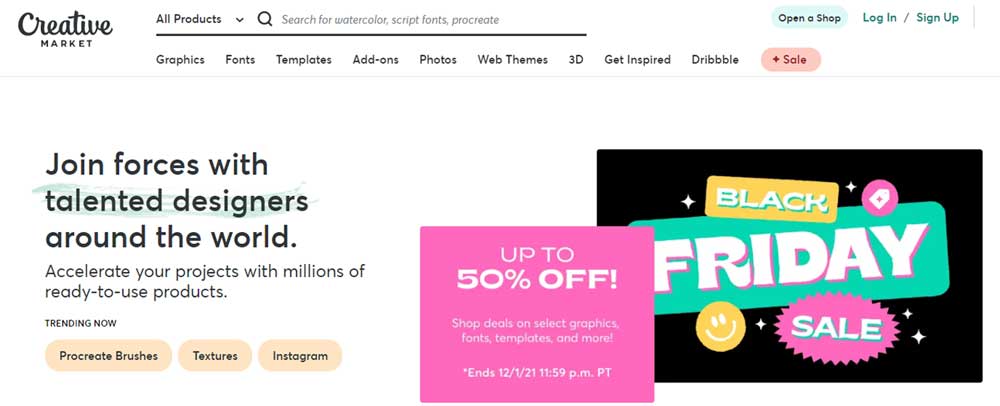Viewport: 1000px width, 406px height.
Task: Open the Add-ons menu item
Action: pyautogui.click(x=376, y=59)
